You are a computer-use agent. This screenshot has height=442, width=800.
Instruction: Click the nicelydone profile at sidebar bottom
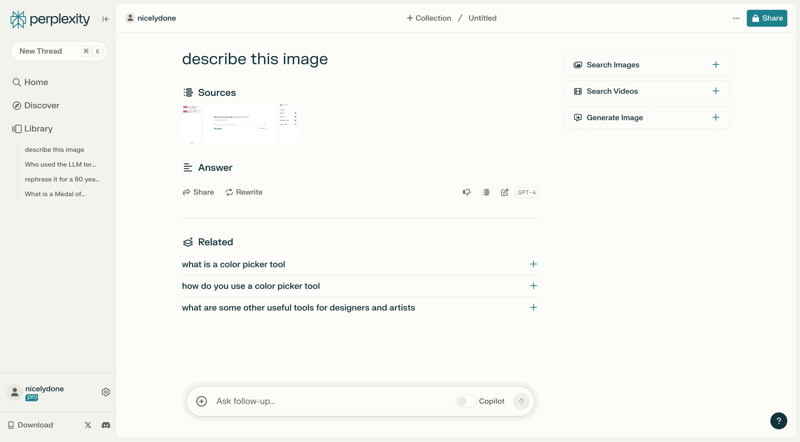pyautogui.click(x=37, y=392)
